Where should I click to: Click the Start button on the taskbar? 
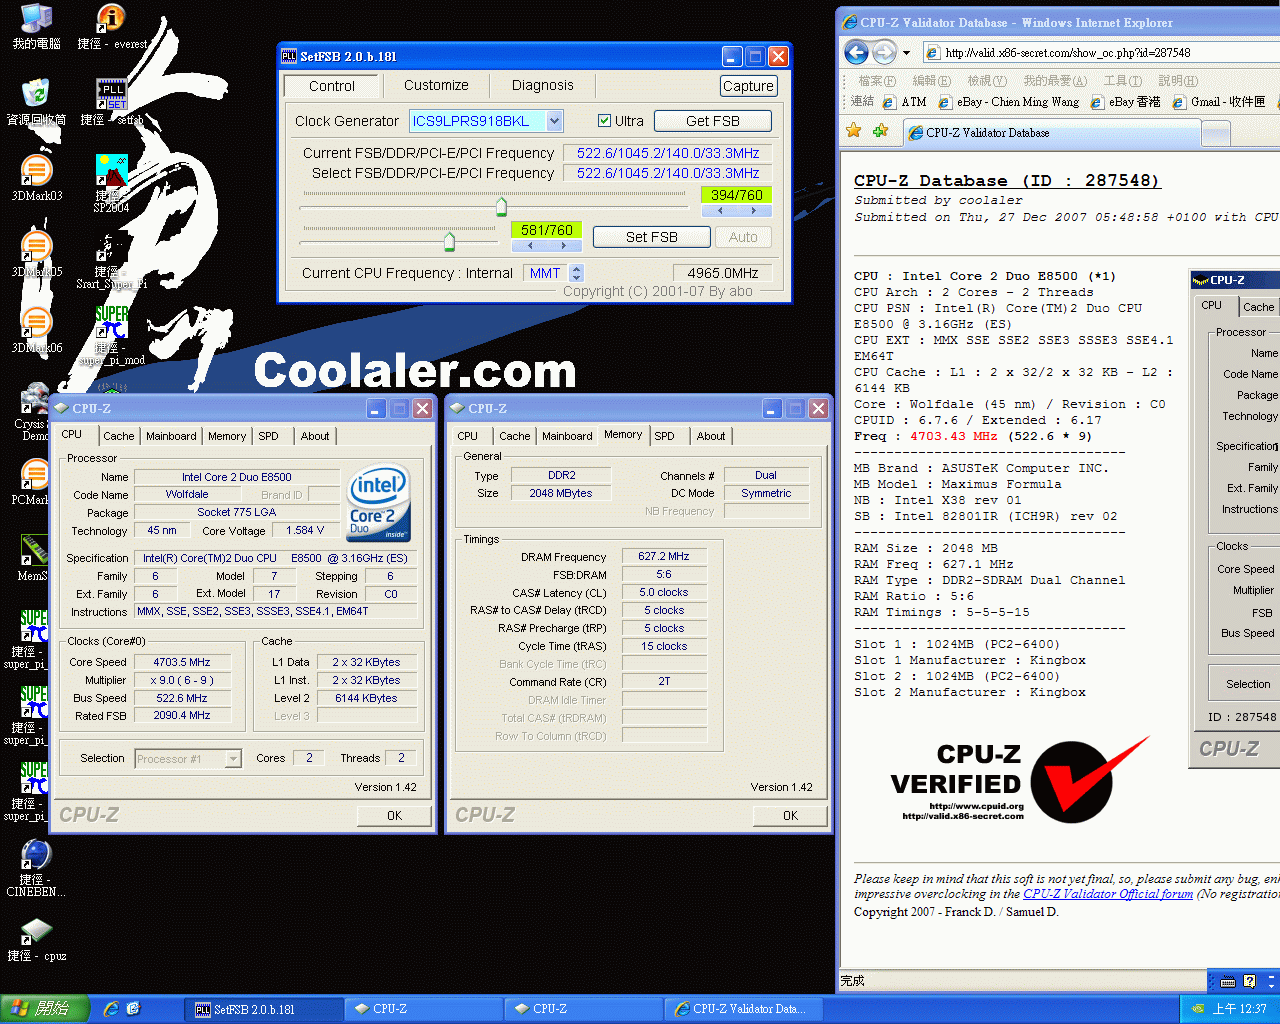(x=44, y=1009)
